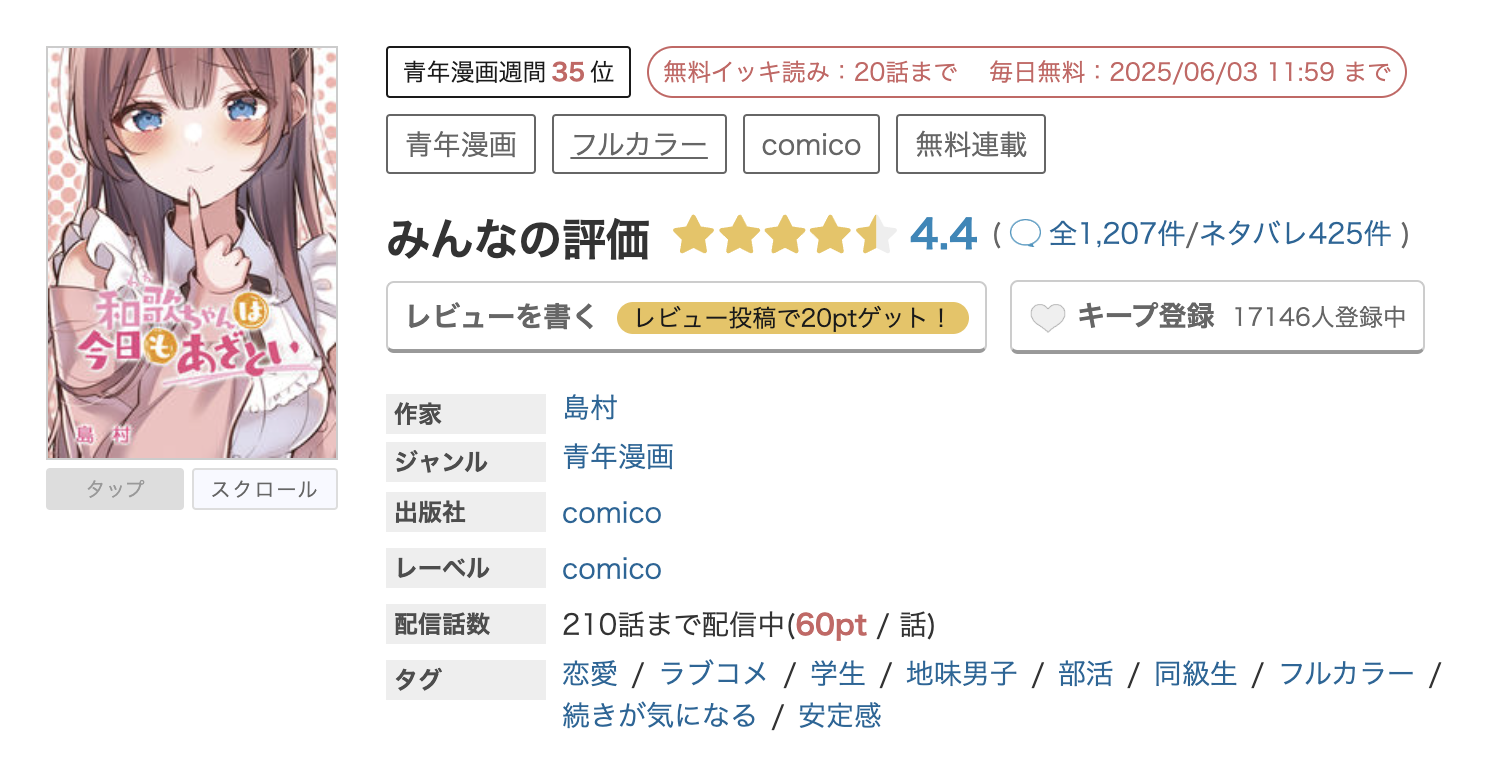1506x762 pixels.
Task: Switch to スクロール reading mode
Action: [x=264, y=488]
